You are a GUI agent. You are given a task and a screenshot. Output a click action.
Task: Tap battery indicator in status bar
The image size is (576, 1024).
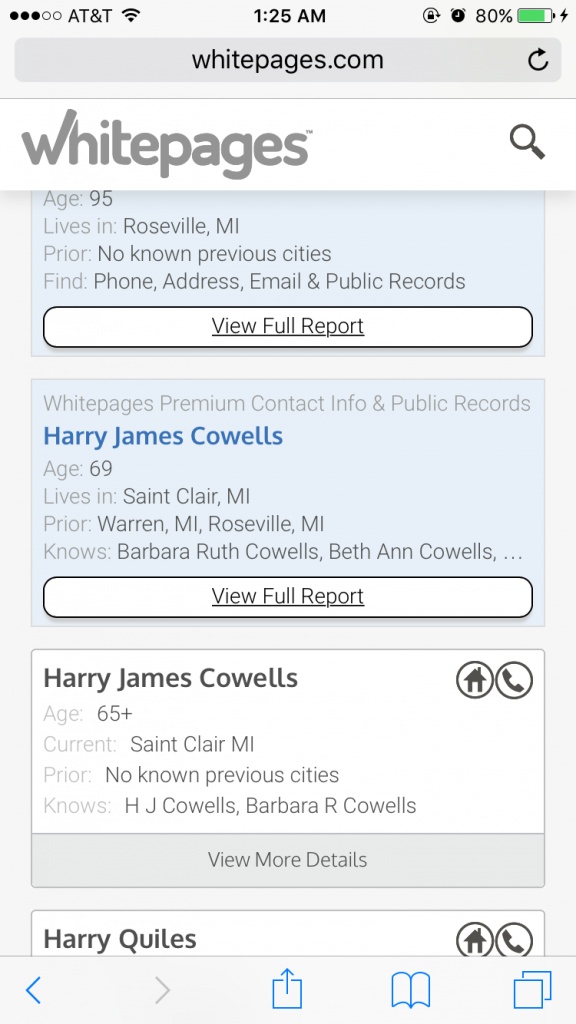click(x=536, y=16)
